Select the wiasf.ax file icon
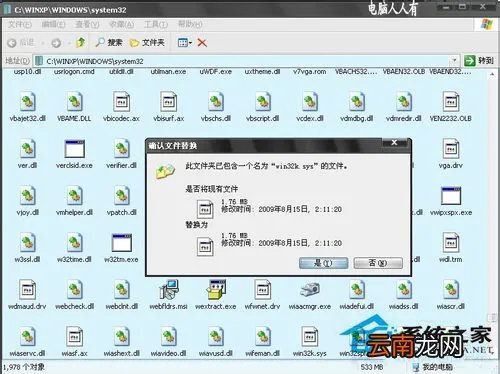The height and width of the screenshot is (374, 500). point(74,337)
